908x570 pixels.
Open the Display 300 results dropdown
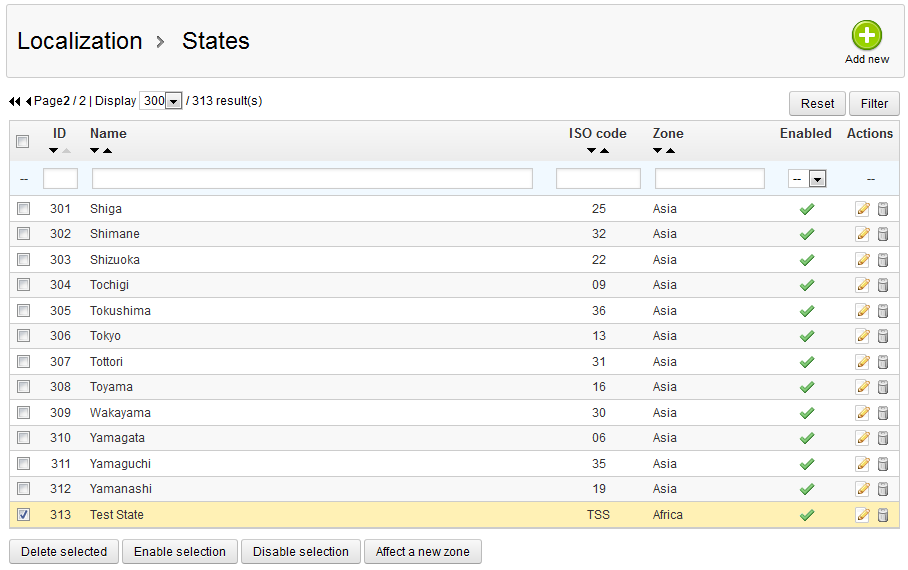coord(173,101)
